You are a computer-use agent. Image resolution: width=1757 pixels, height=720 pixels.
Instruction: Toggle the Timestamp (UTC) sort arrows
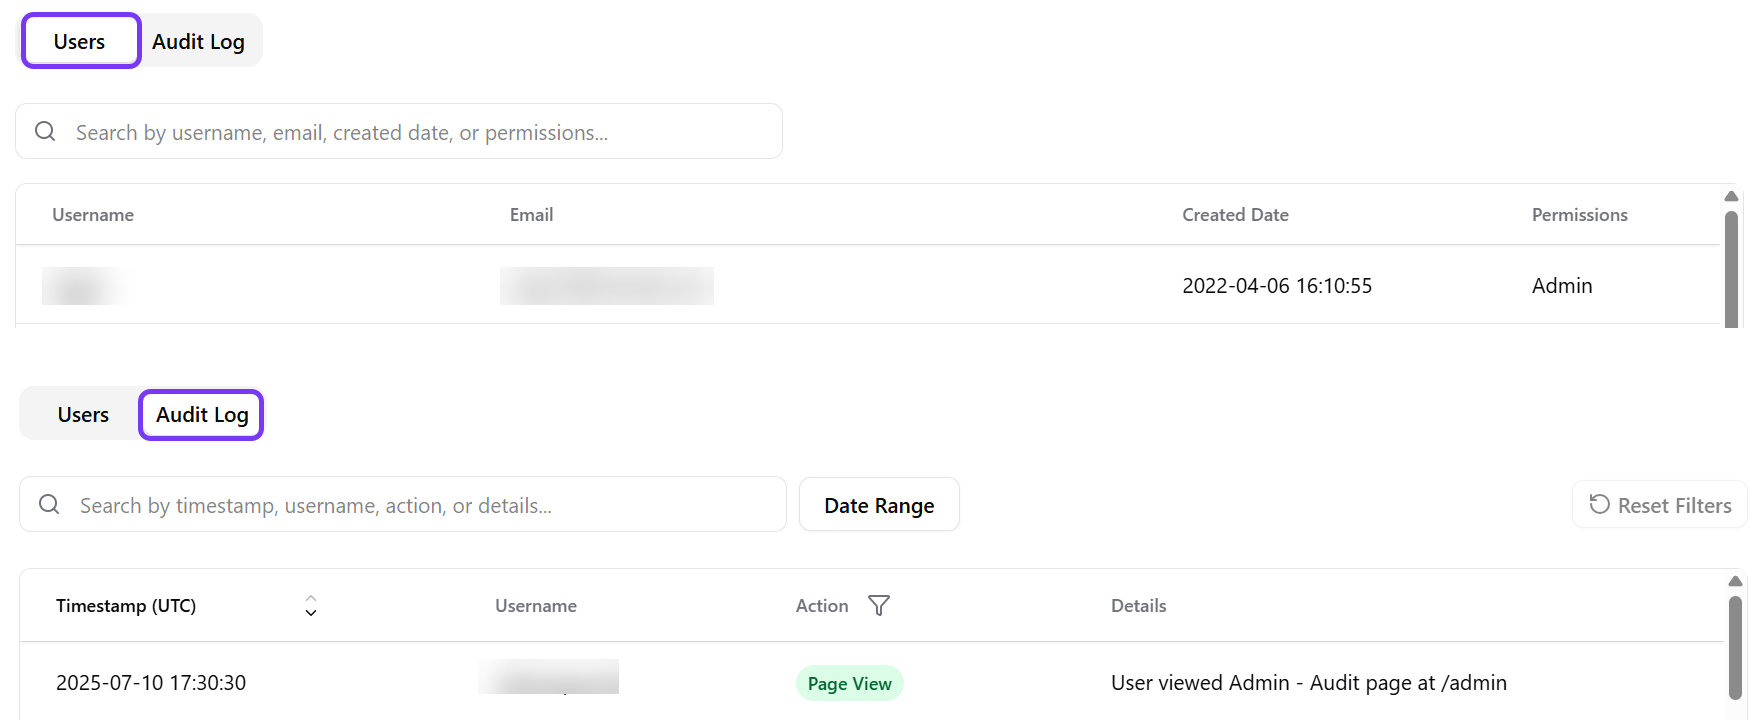coord(311,606)
